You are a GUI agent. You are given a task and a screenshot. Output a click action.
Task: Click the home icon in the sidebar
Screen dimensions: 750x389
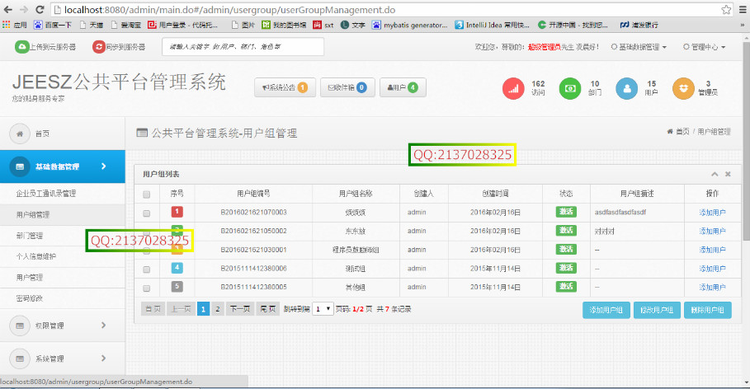[x=20, y=134]
